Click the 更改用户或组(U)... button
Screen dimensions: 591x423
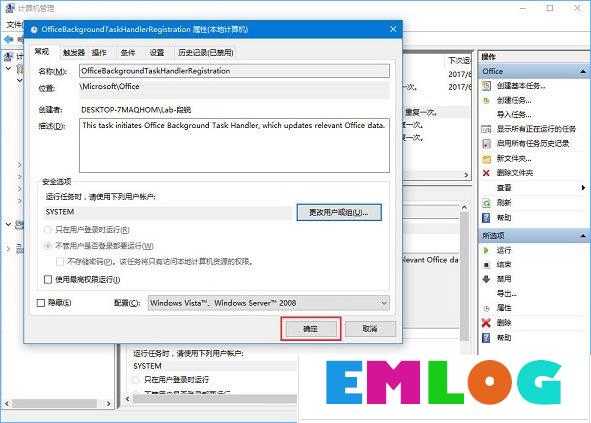[339, 213]
